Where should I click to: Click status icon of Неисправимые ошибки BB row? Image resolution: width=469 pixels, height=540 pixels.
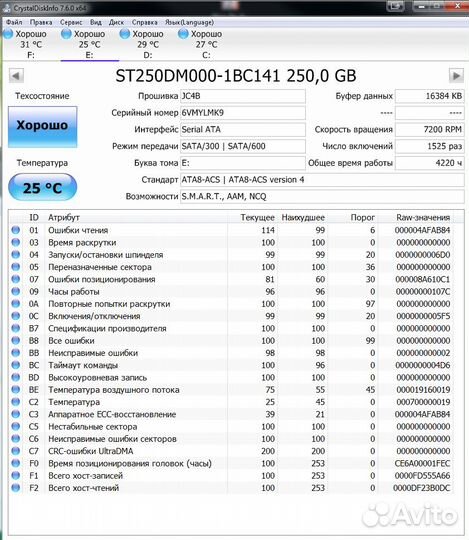[15, 353]
